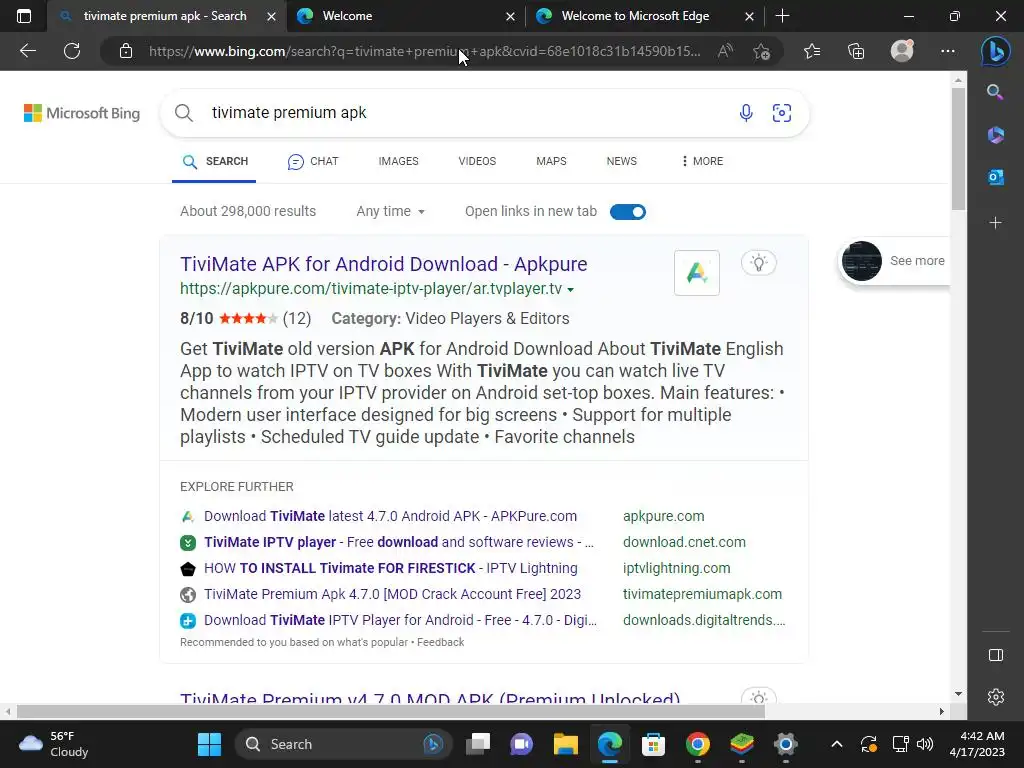1024x768 pixels.
Task: Select the NEWS search tab
Action: (x=621, y=161)
